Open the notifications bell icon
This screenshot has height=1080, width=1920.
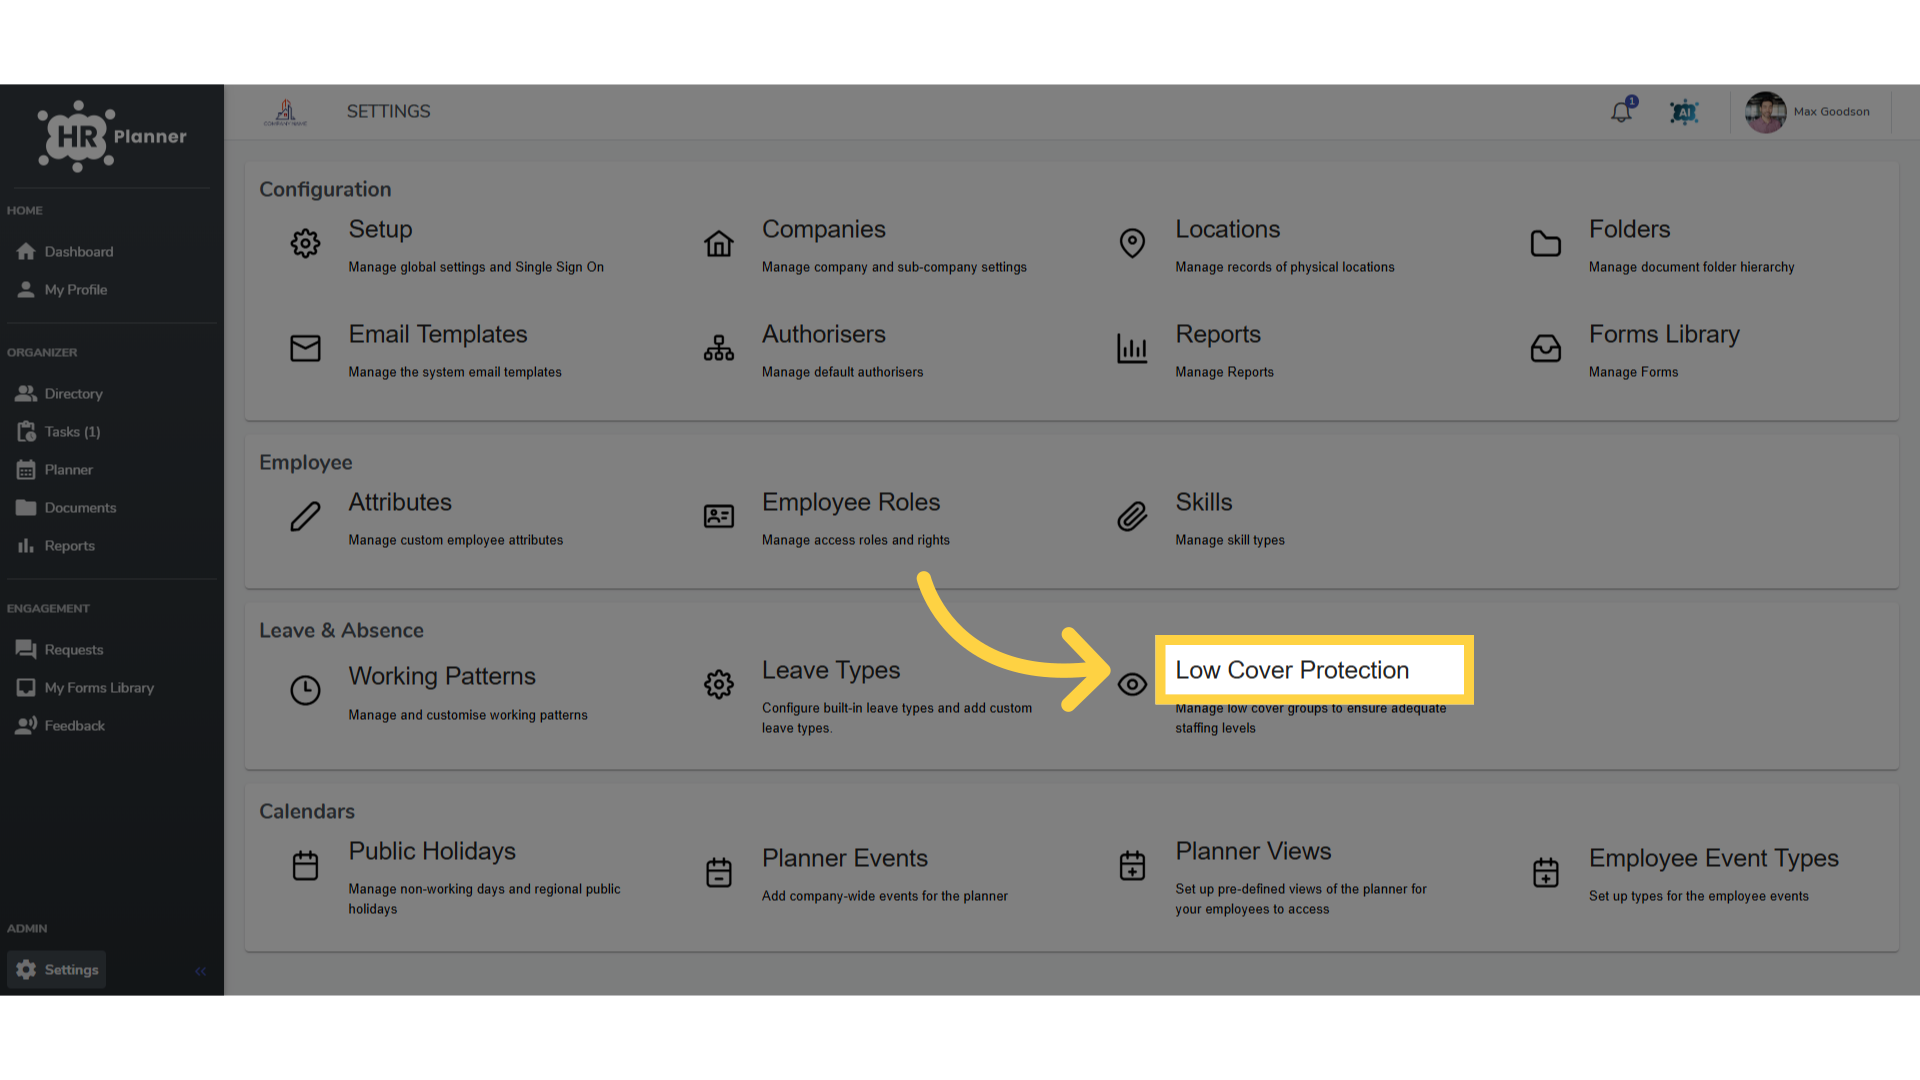coord(1621,112)
